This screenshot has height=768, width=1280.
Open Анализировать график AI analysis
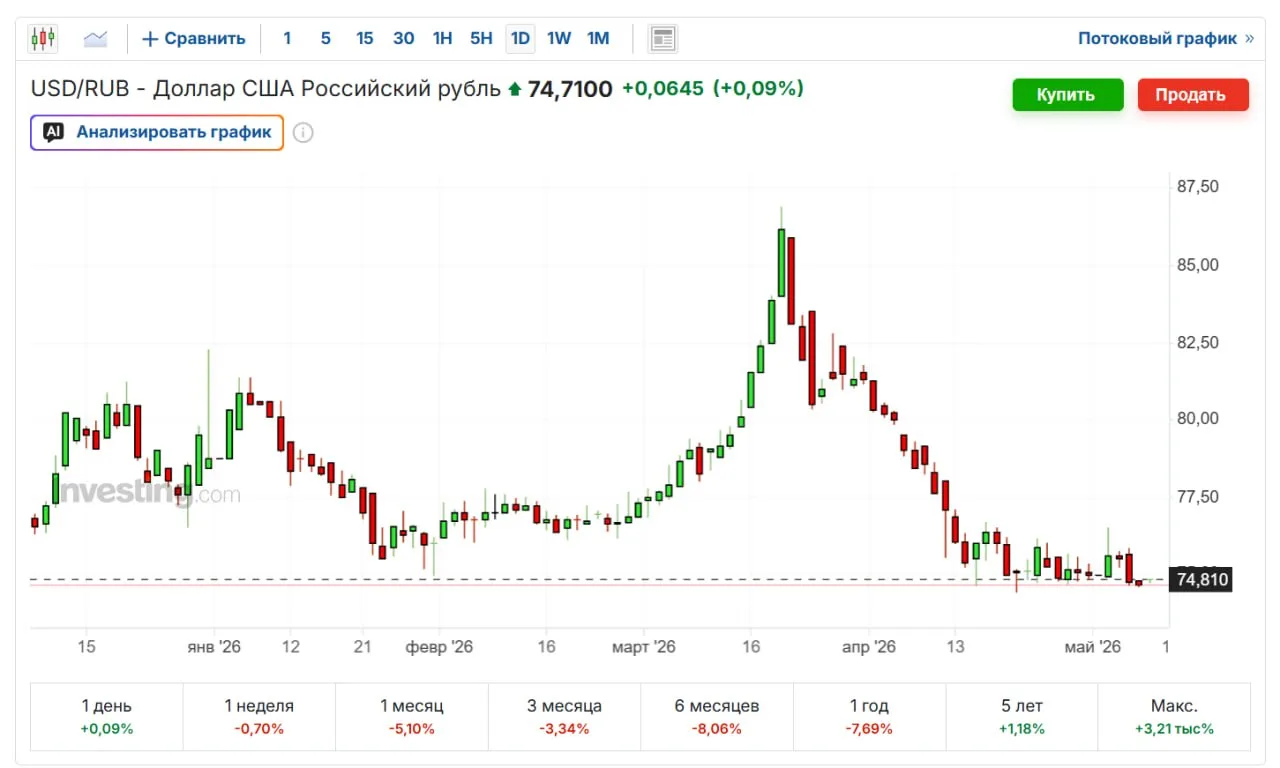(x=157, y=133)
